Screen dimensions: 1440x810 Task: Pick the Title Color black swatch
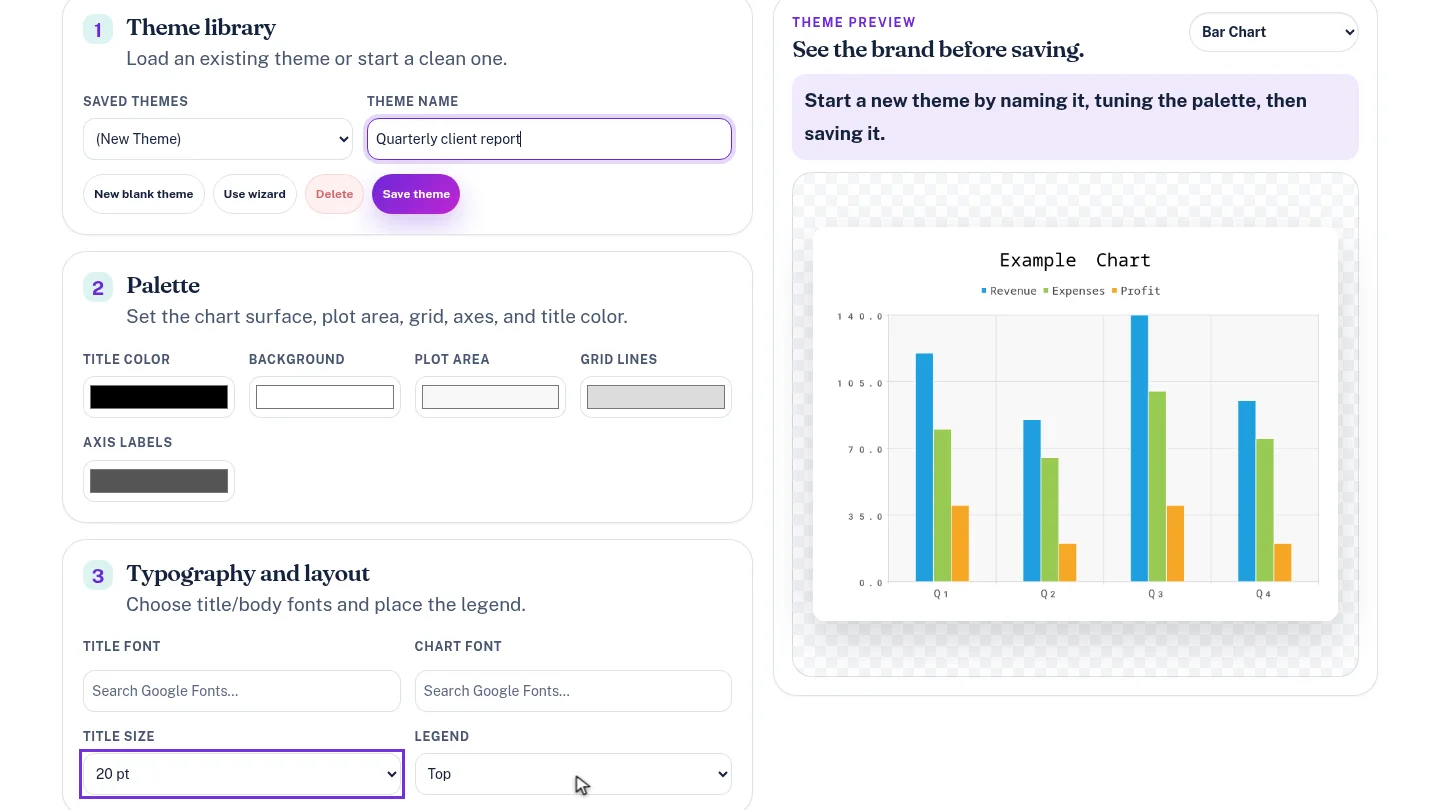coord(159,397)
